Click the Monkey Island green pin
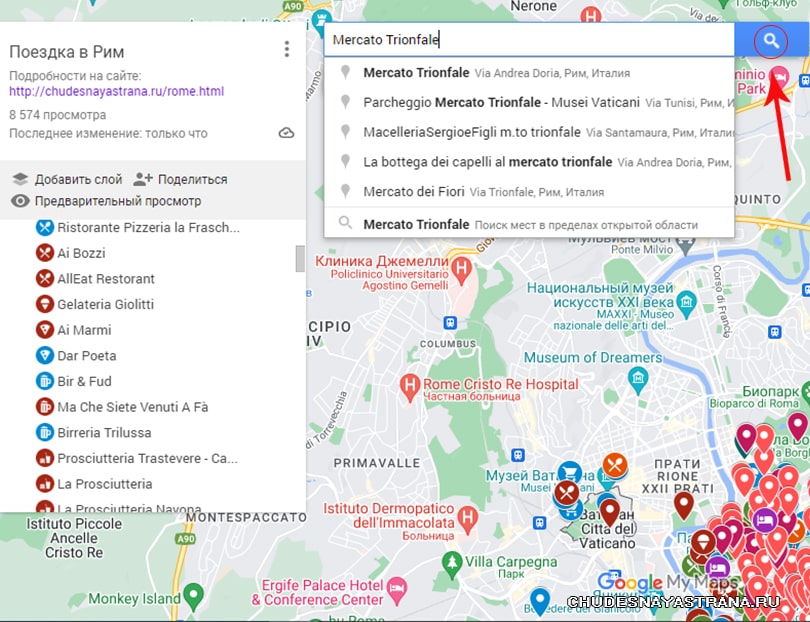 [x=194, y=596]
